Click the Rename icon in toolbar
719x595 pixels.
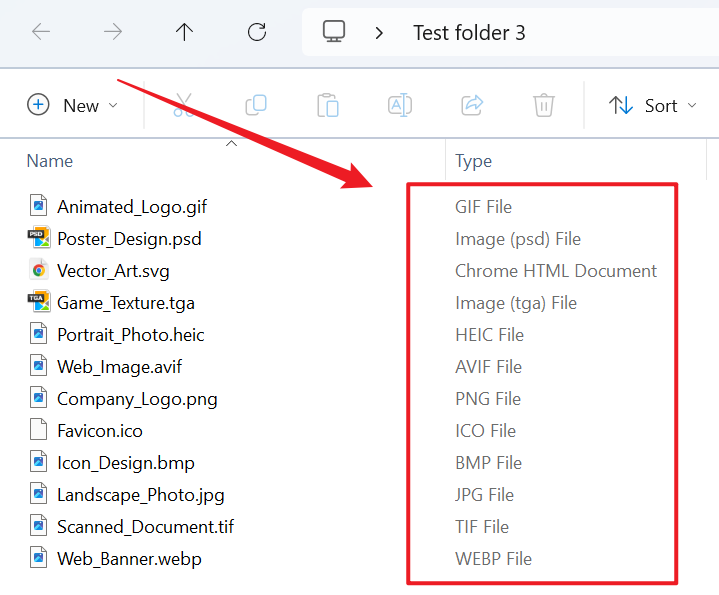click(400, 105)
